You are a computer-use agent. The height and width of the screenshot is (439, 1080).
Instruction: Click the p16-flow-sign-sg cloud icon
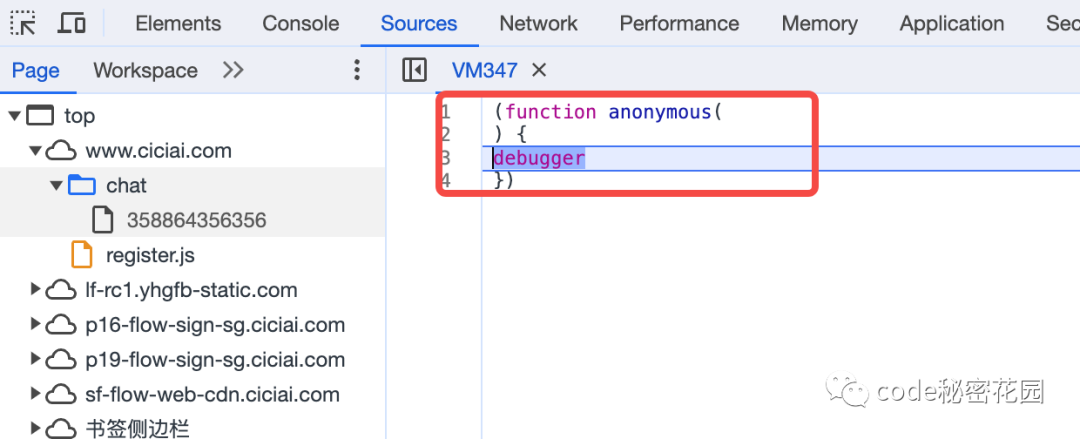point(61,325)
